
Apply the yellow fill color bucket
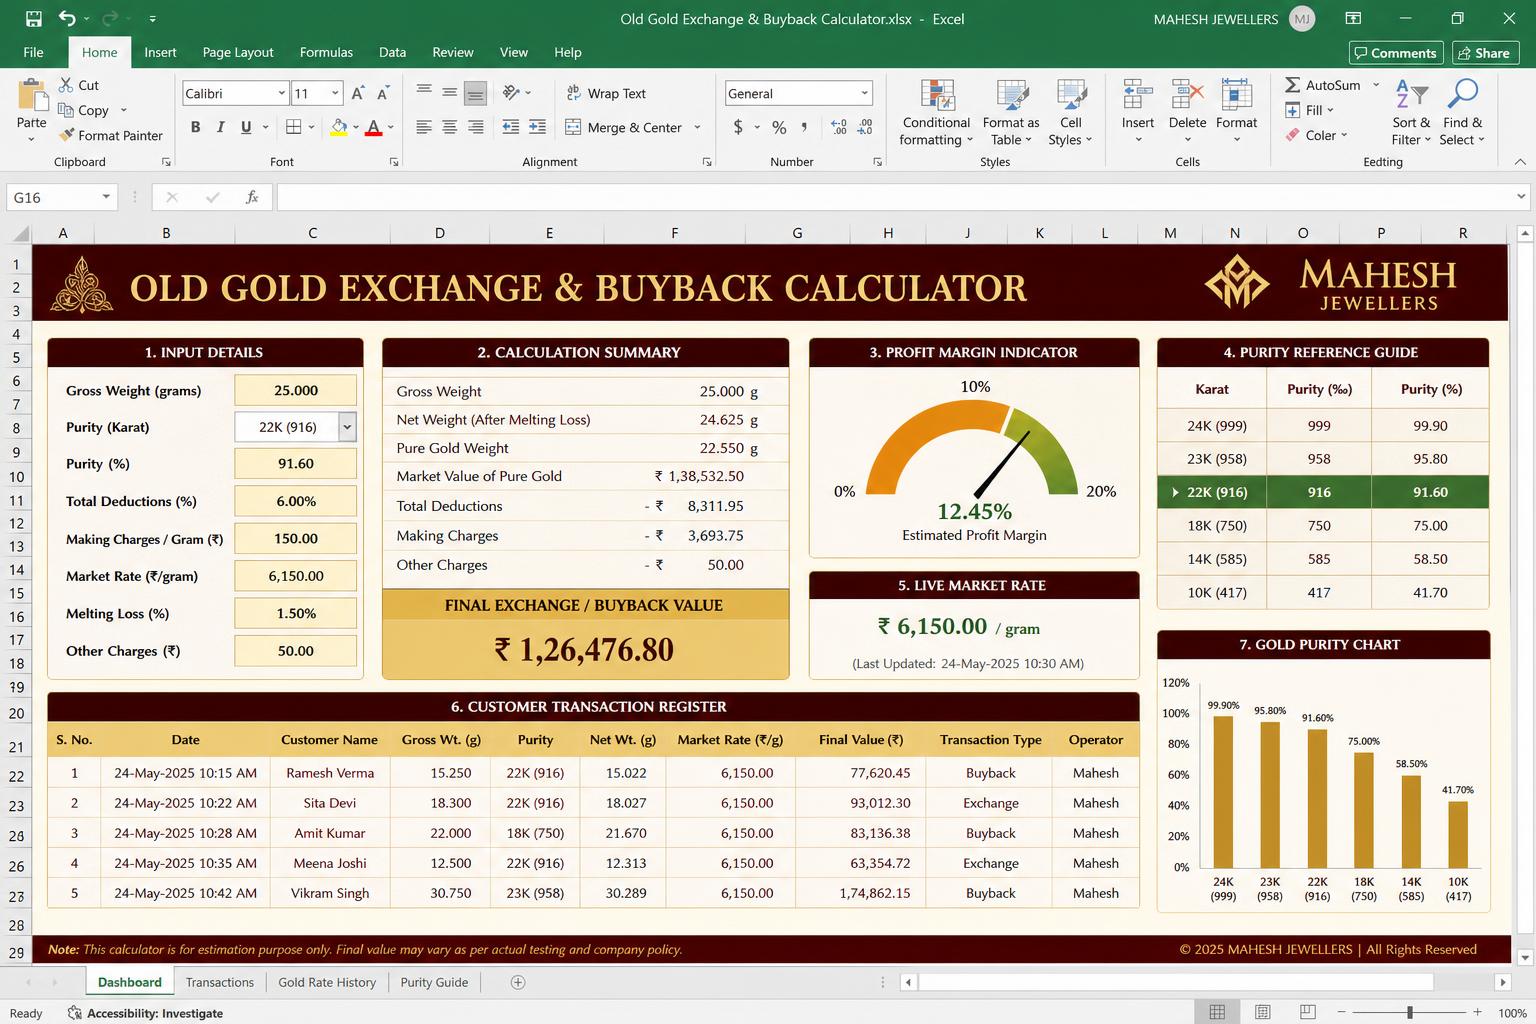point(339,127)
